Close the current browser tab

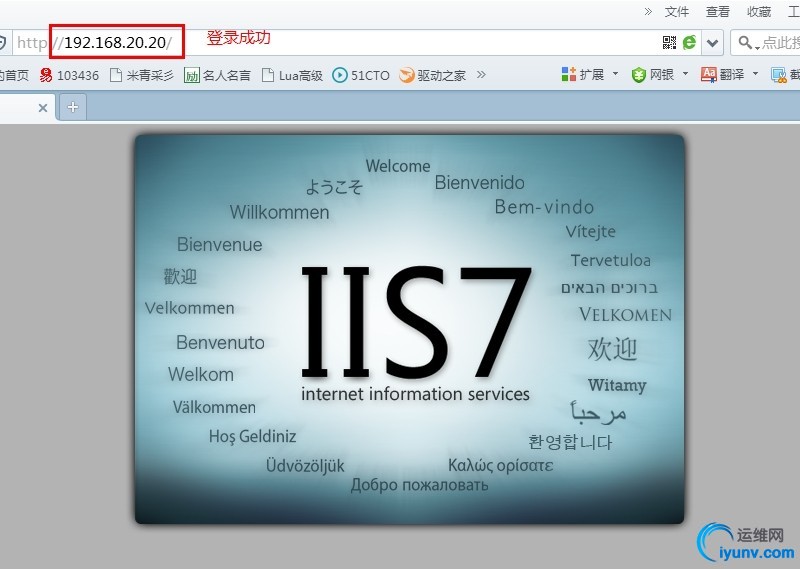pos(43,108)
